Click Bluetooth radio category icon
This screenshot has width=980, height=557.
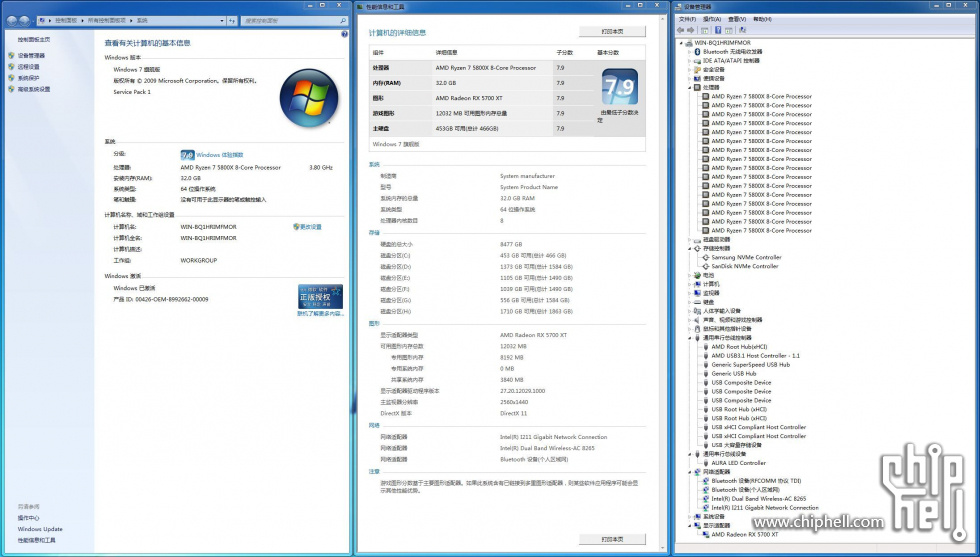click(697, 52)
